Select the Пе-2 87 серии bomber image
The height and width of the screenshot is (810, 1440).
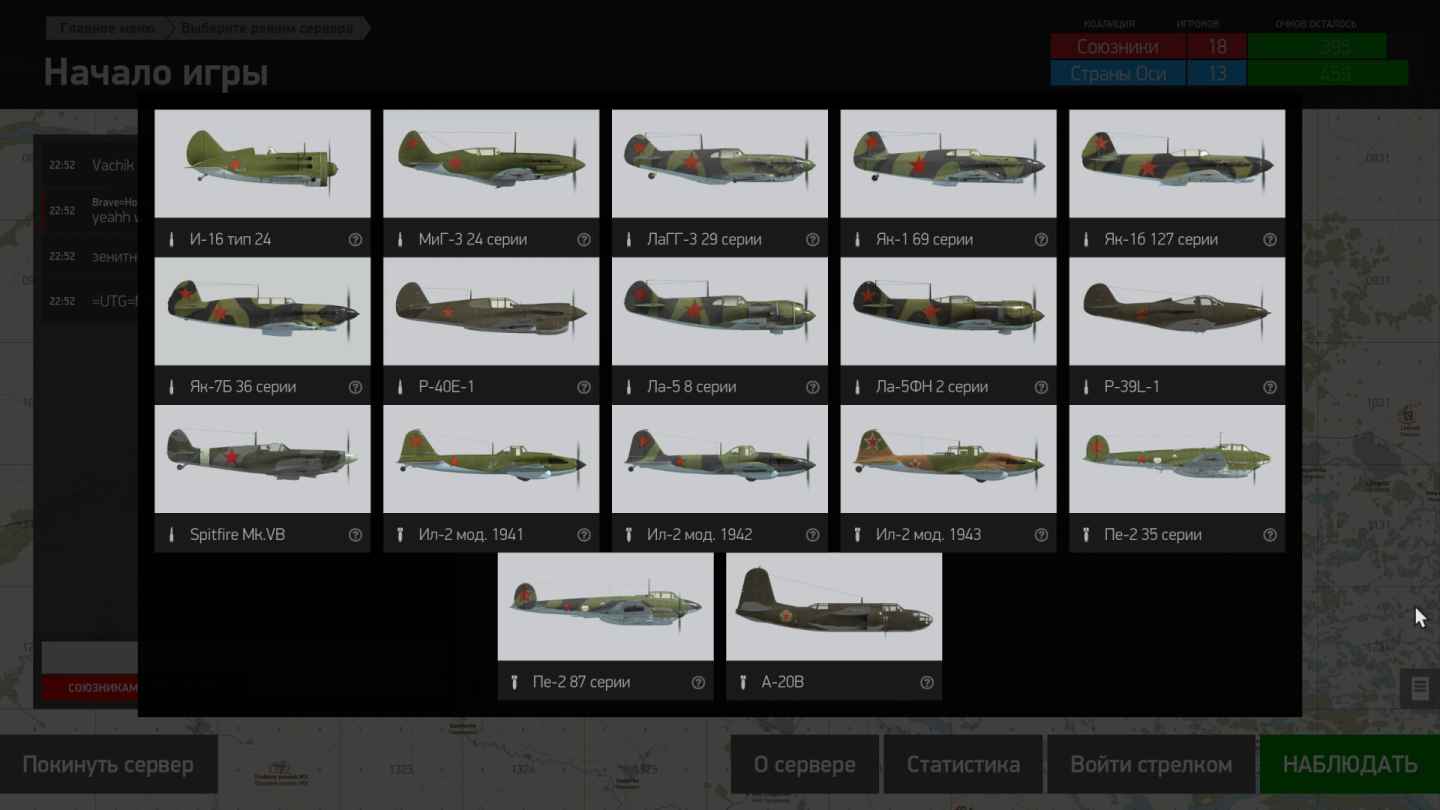click(x=606, y=607)
